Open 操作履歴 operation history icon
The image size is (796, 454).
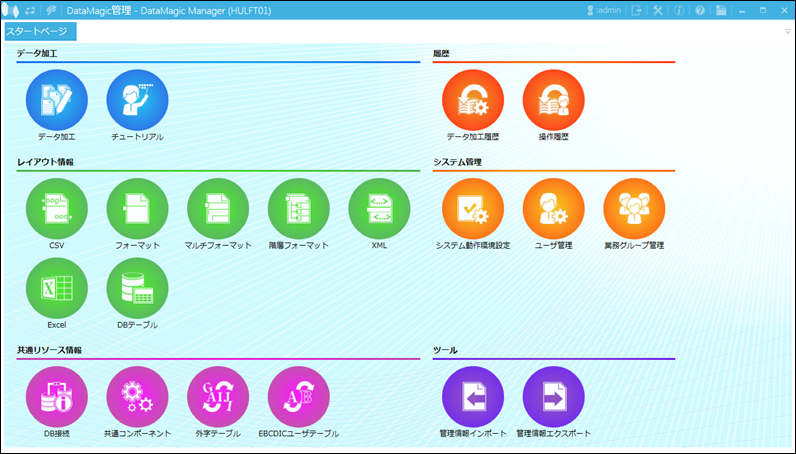coord(553,100)
